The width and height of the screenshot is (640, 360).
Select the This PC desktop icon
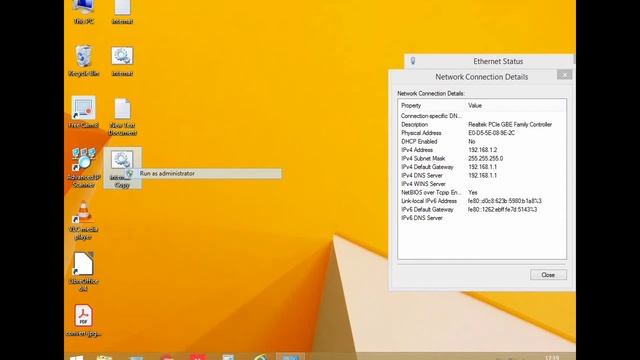click(x=84, y=11)
